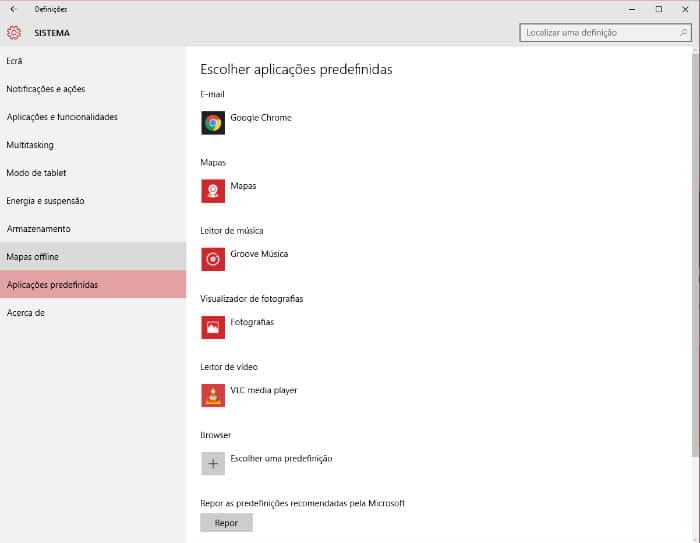Click the Leitor de música label
The image size is (700, 543).
coord(232,231)
